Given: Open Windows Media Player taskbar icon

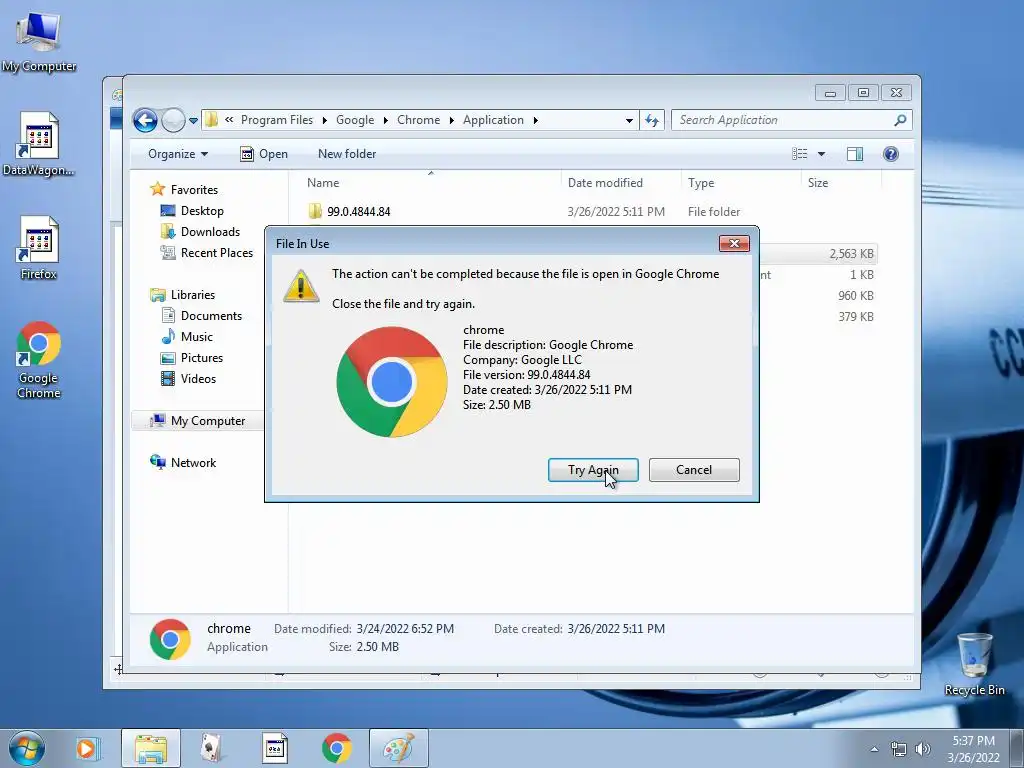Looking at the screenshot, I should tap(86, 748).
